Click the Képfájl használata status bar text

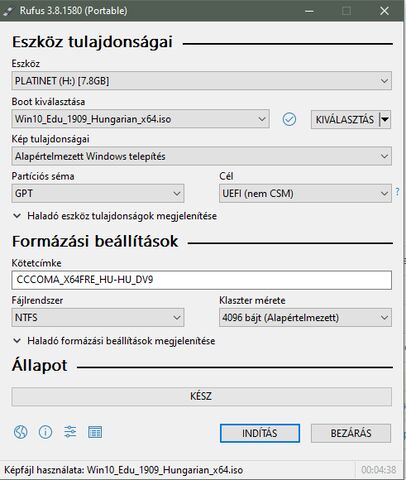tap(123, 470)
